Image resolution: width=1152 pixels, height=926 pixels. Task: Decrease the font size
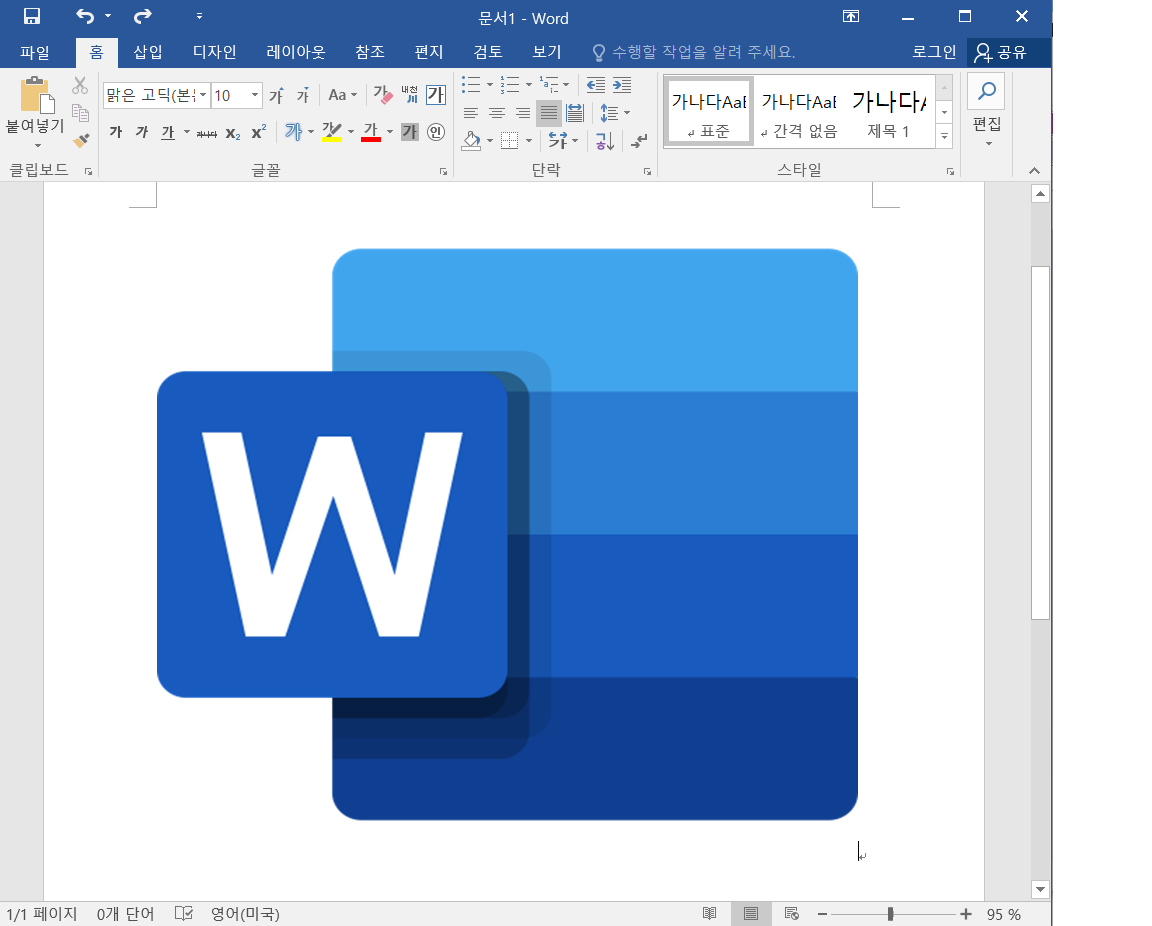303,95
